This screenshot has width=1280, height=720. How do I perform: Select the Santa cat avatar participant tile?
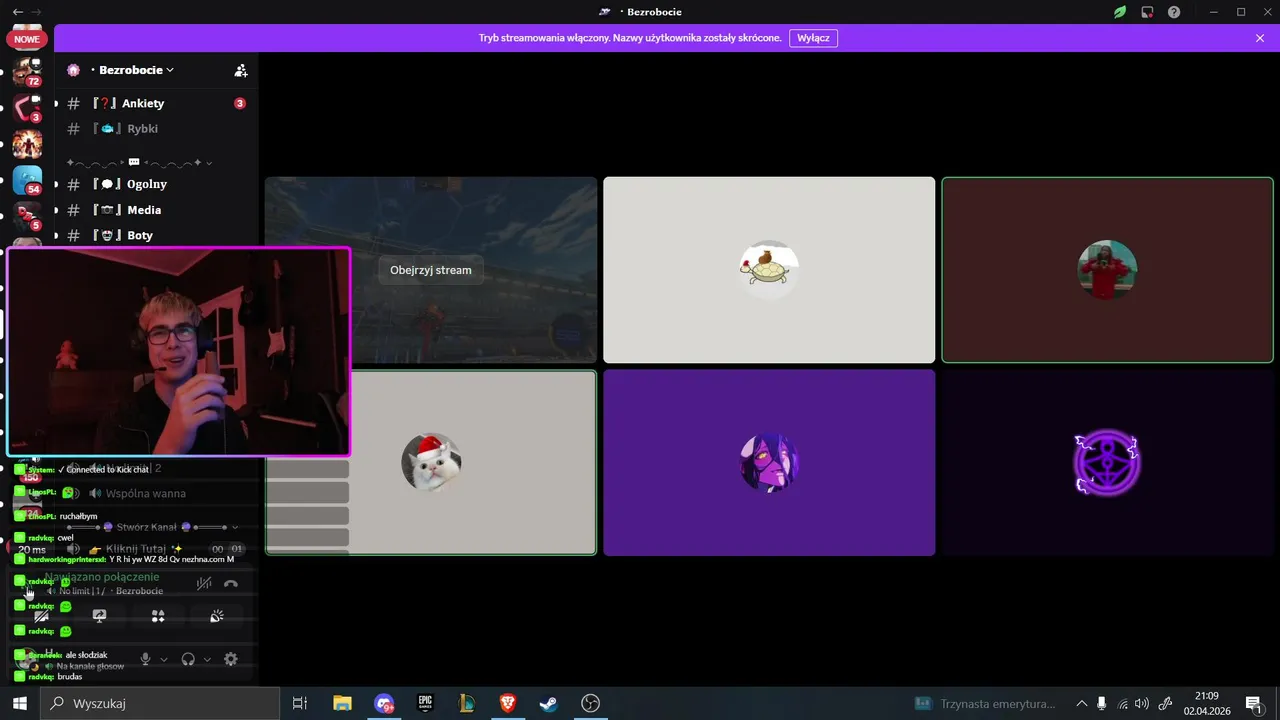tap(431, 463)
